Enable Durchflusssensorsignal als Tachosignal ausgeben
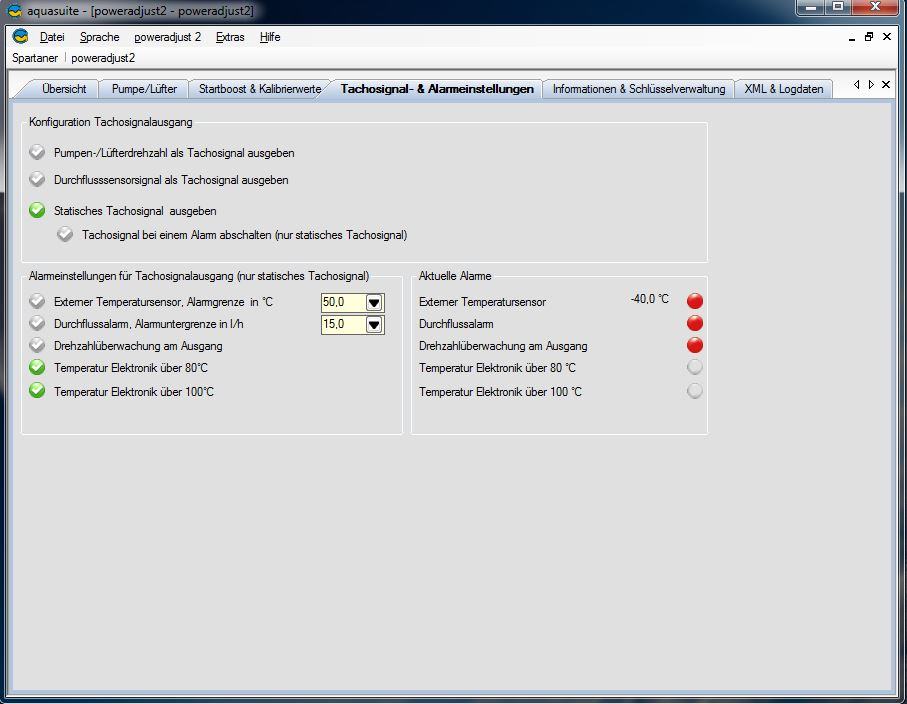The height and width of the screenshot is (704, 907). [x=37, y=179]
